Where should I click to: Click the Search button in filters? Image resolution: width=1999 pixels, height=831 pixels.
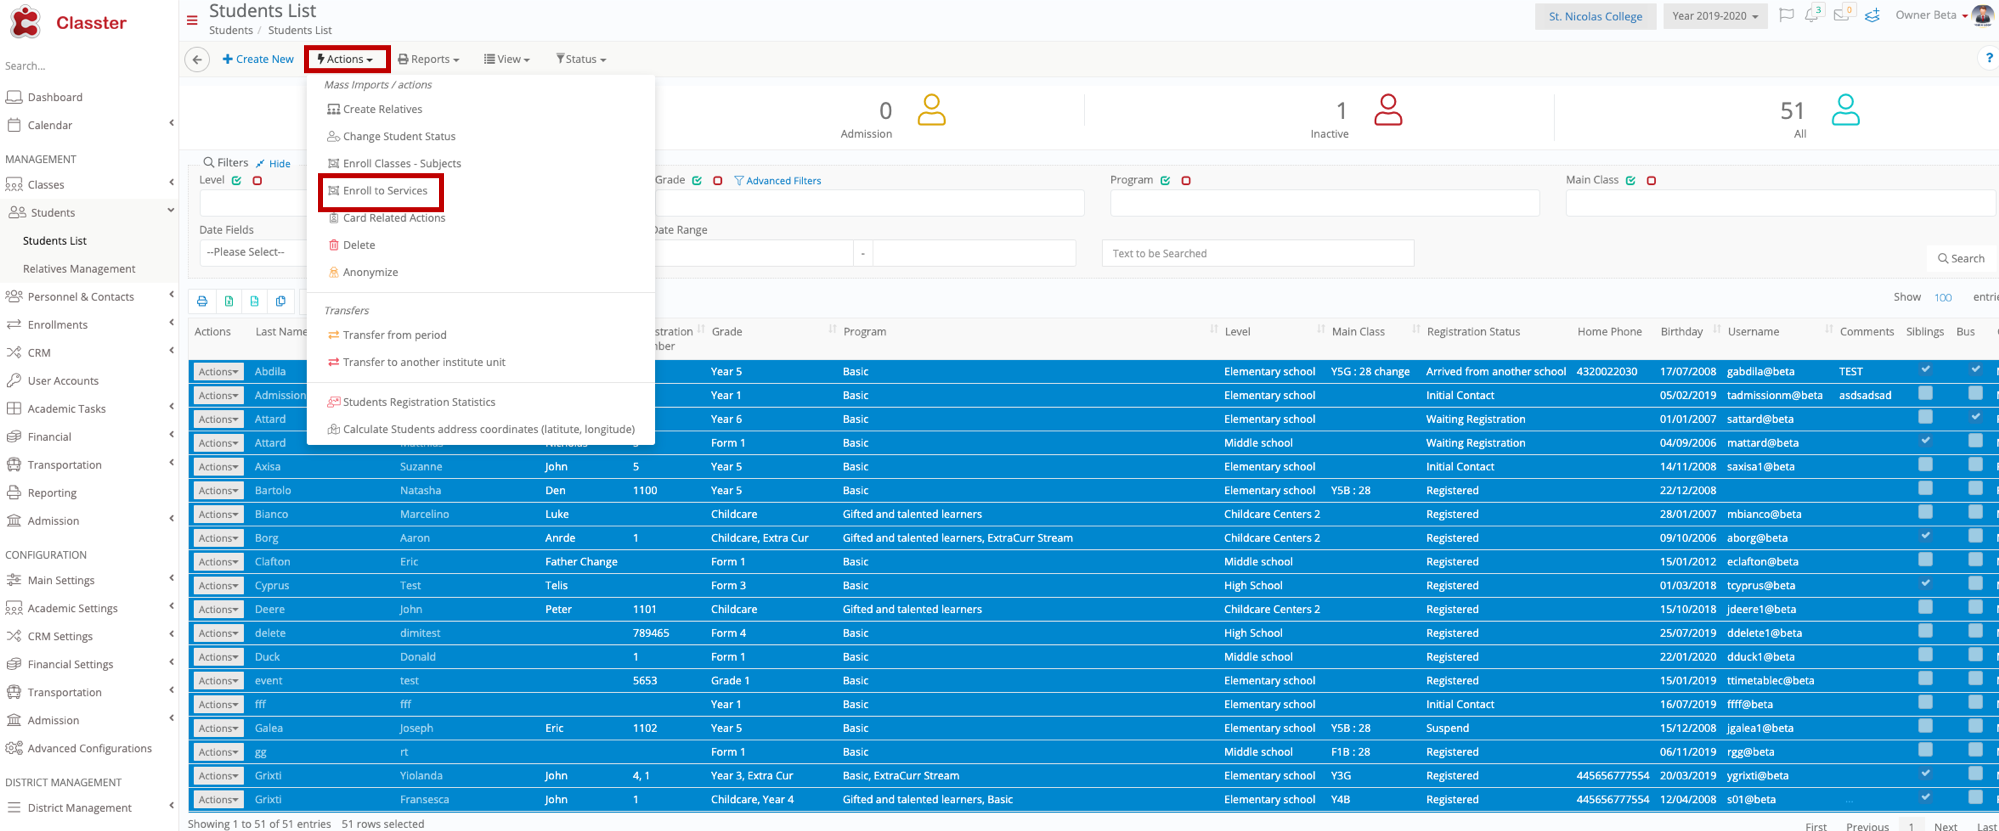pos(1961,258)
